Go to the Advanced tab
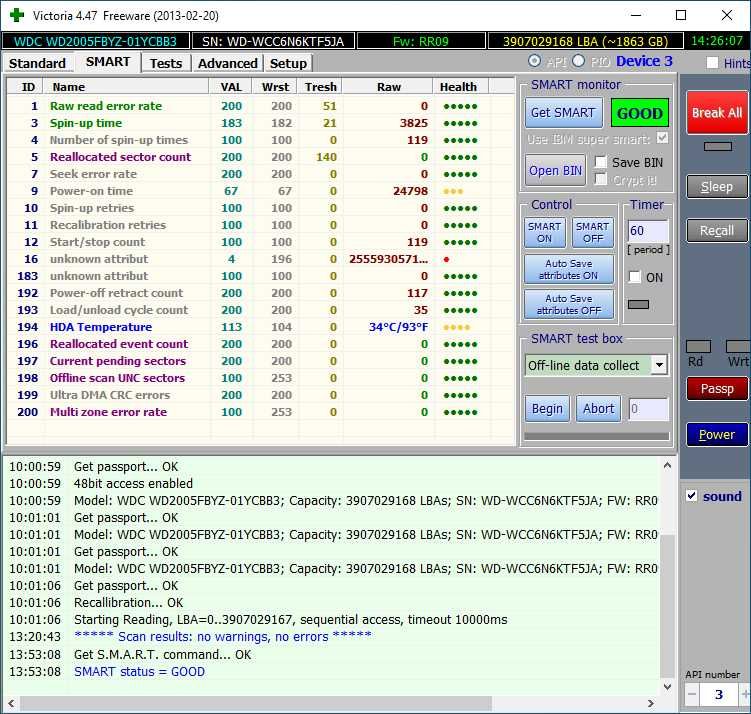 pos(228,63)
